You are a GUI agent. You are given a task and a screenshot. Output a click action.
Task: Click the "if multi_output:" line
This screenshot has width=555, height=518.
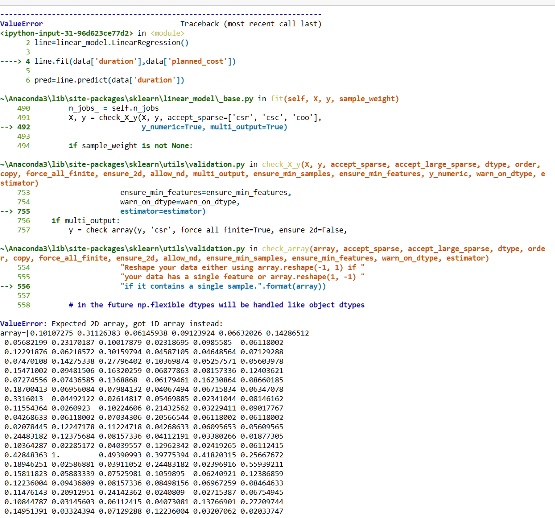pos(86,221)
